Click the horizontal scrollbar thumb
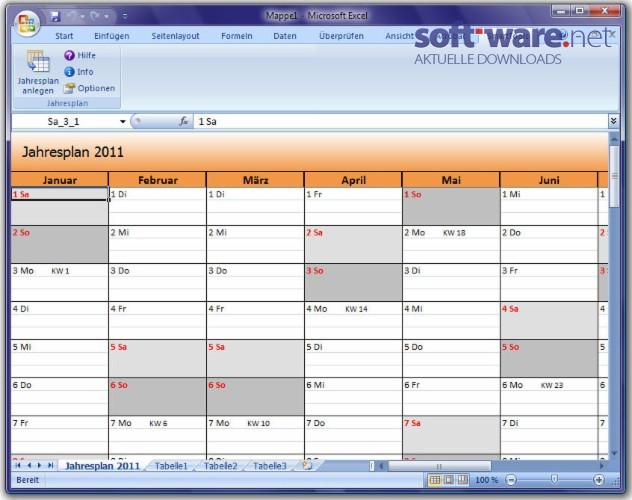This screenshot has width=632, height=500. coord(439,466)
